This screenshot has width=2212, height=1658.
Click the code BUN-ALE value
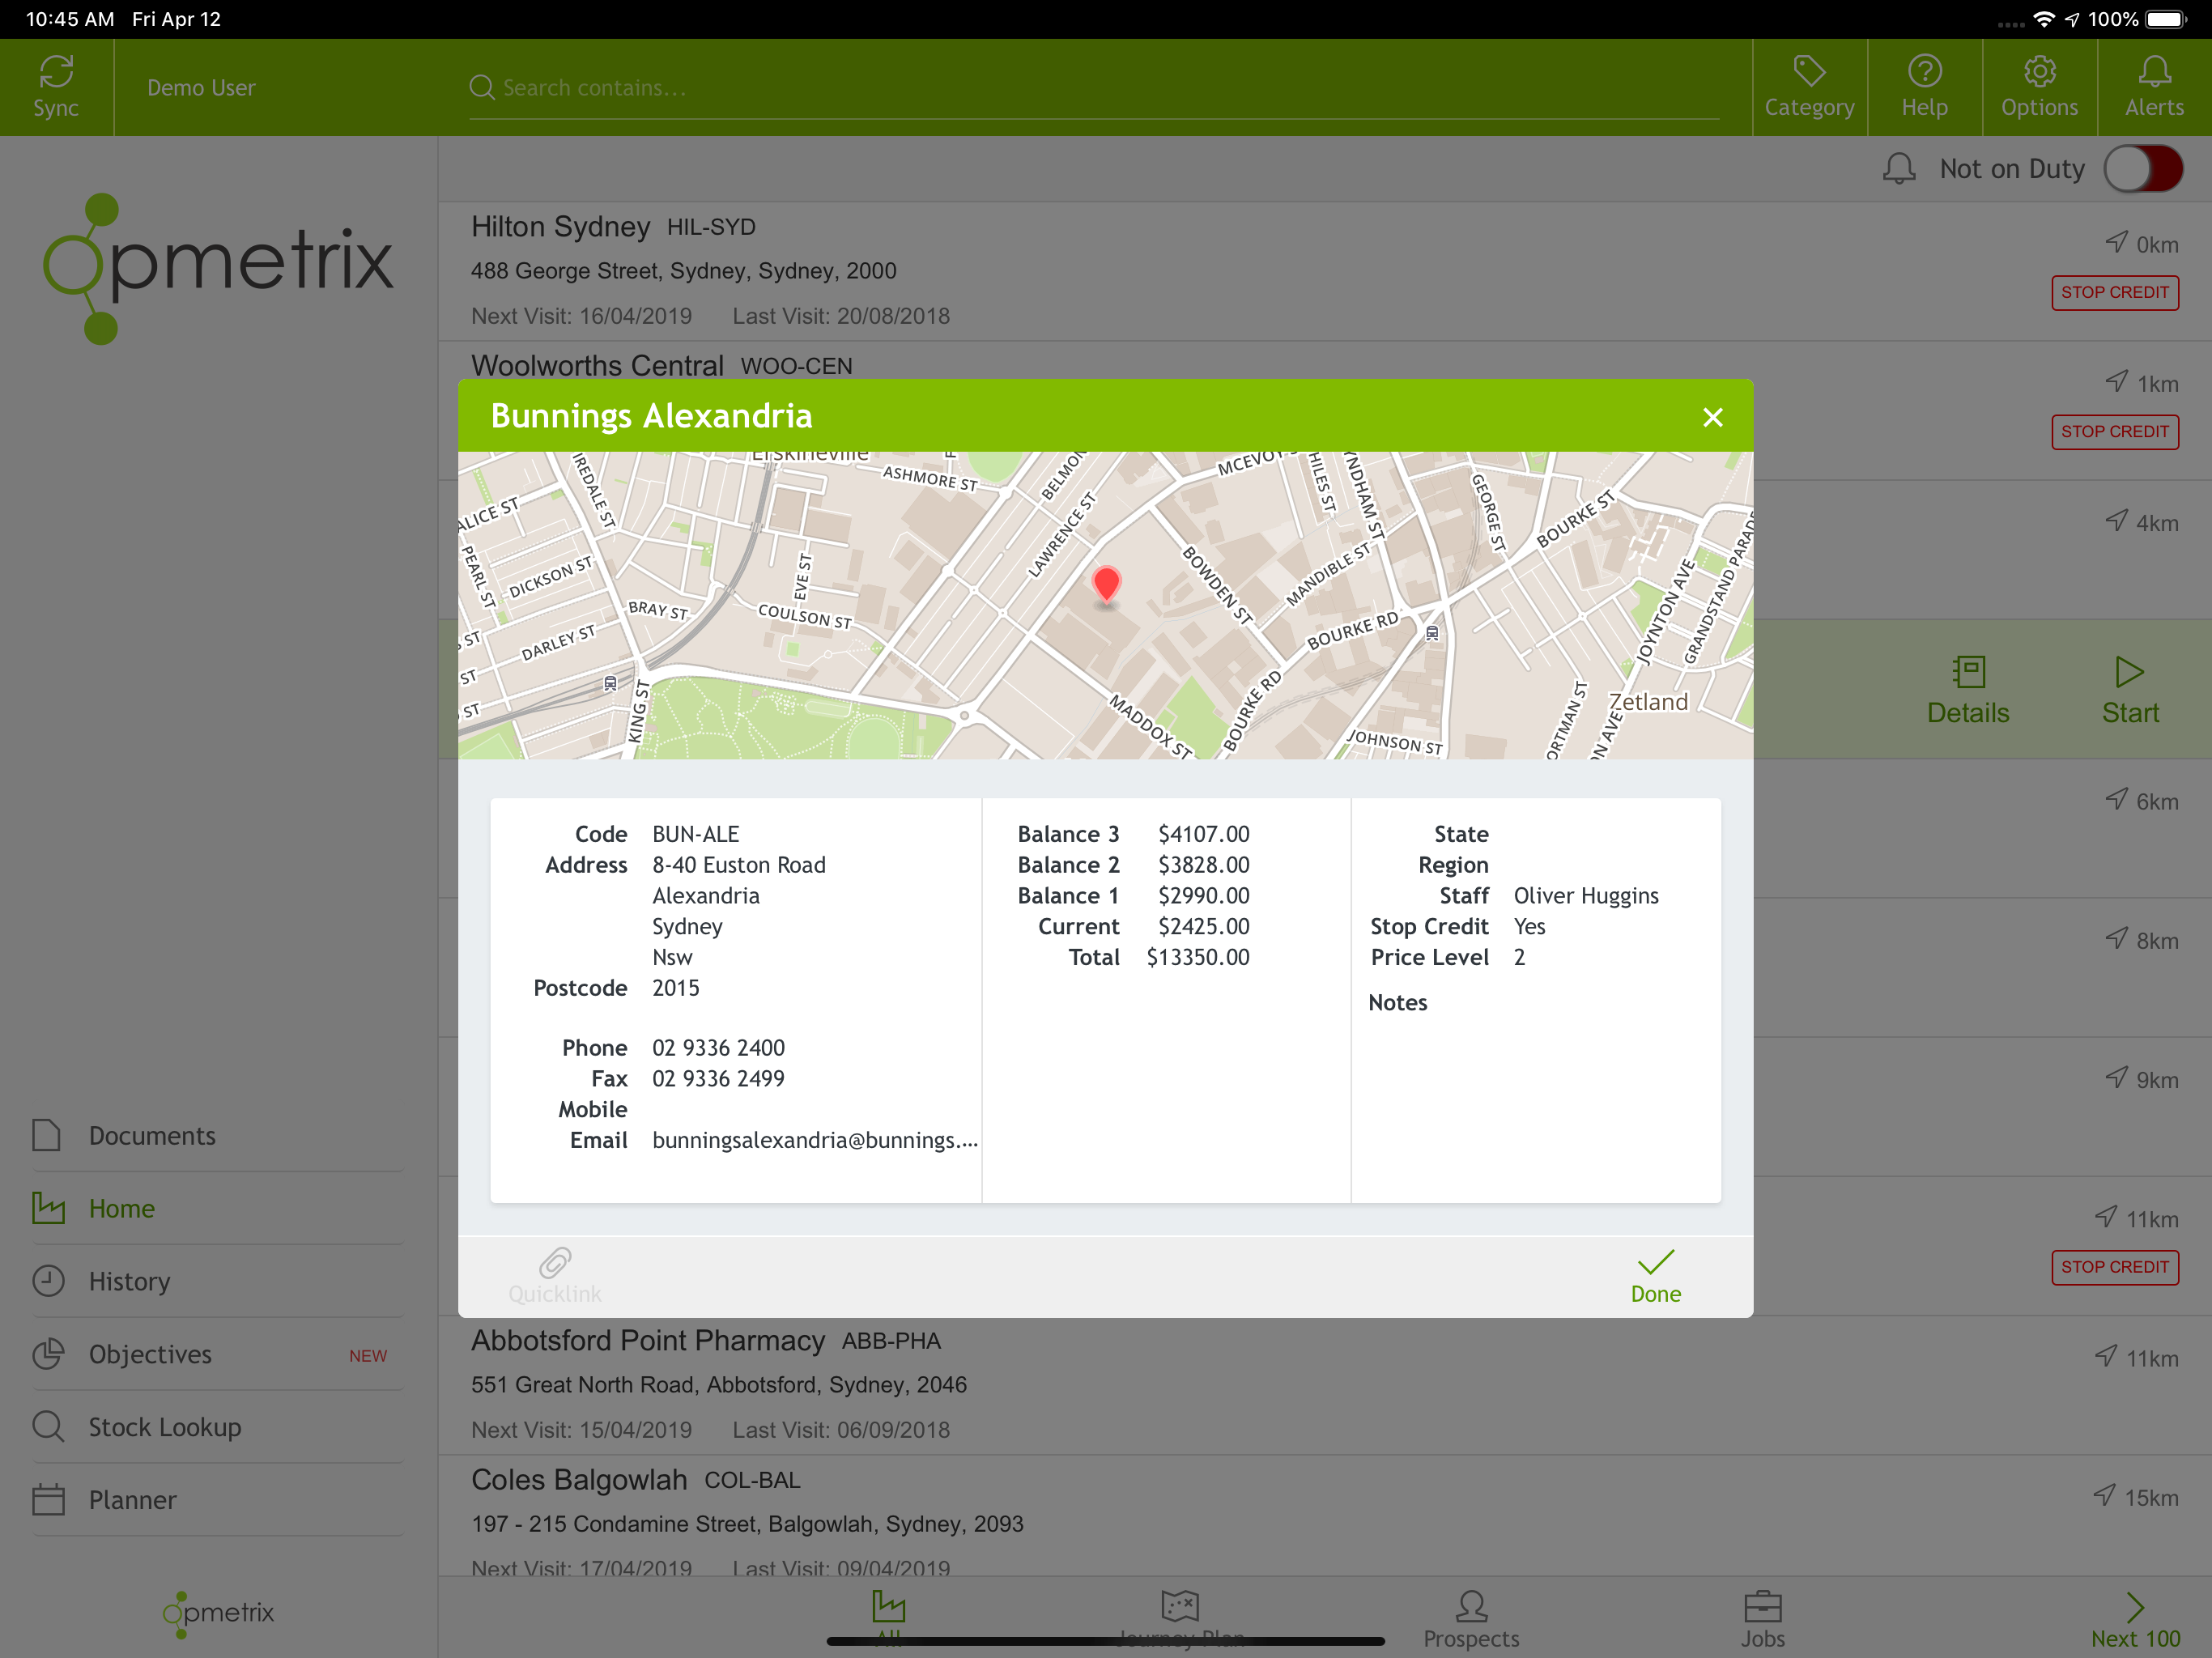tap(695, 834)
